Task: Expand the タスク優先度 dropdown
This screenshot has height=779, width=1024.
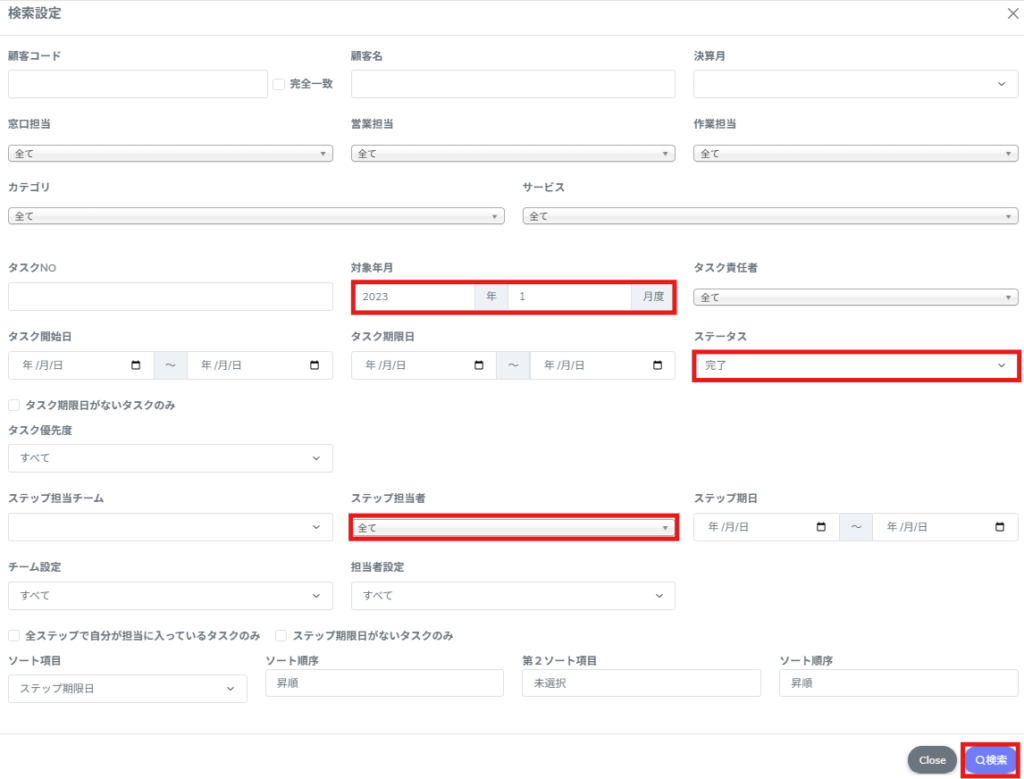Action: 170,458
